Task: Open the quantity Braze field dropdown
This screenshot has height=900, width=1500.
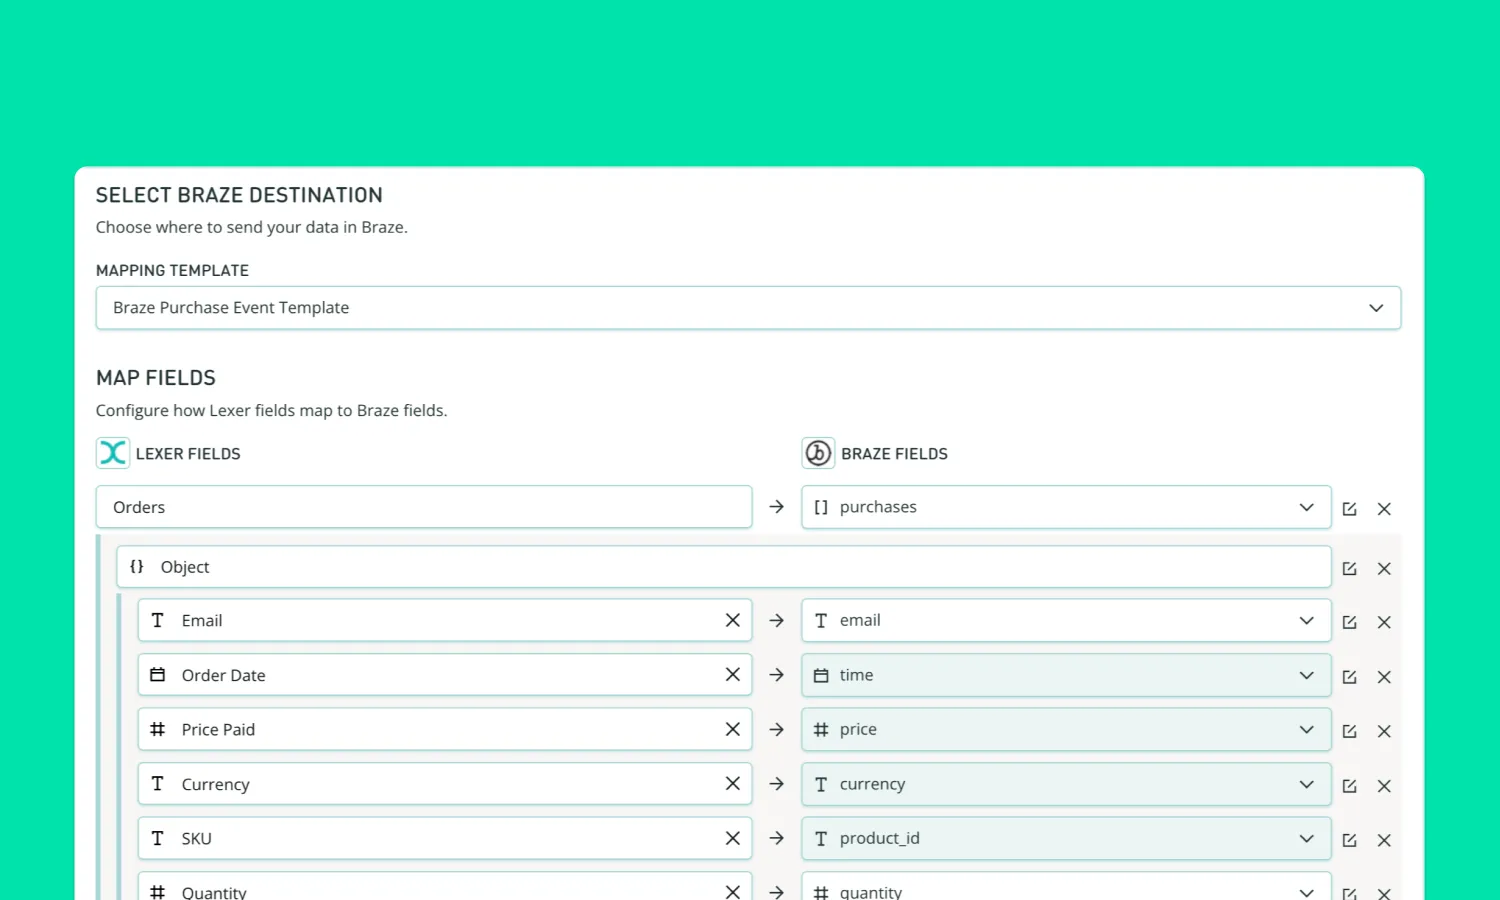Action: pos(1066,887)
